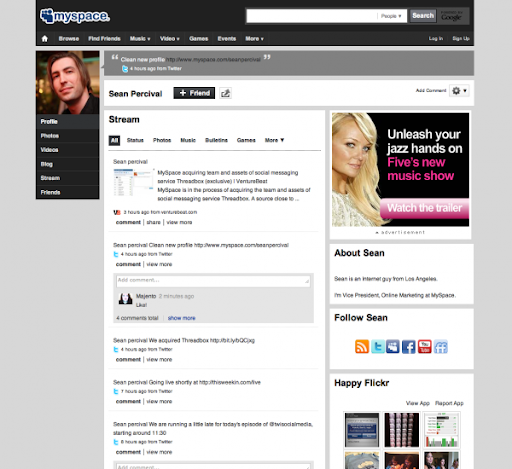The height and width of the screenshot is (469, 512).
Task: Click Majento's comment avatar
Action: click(126, 298)
